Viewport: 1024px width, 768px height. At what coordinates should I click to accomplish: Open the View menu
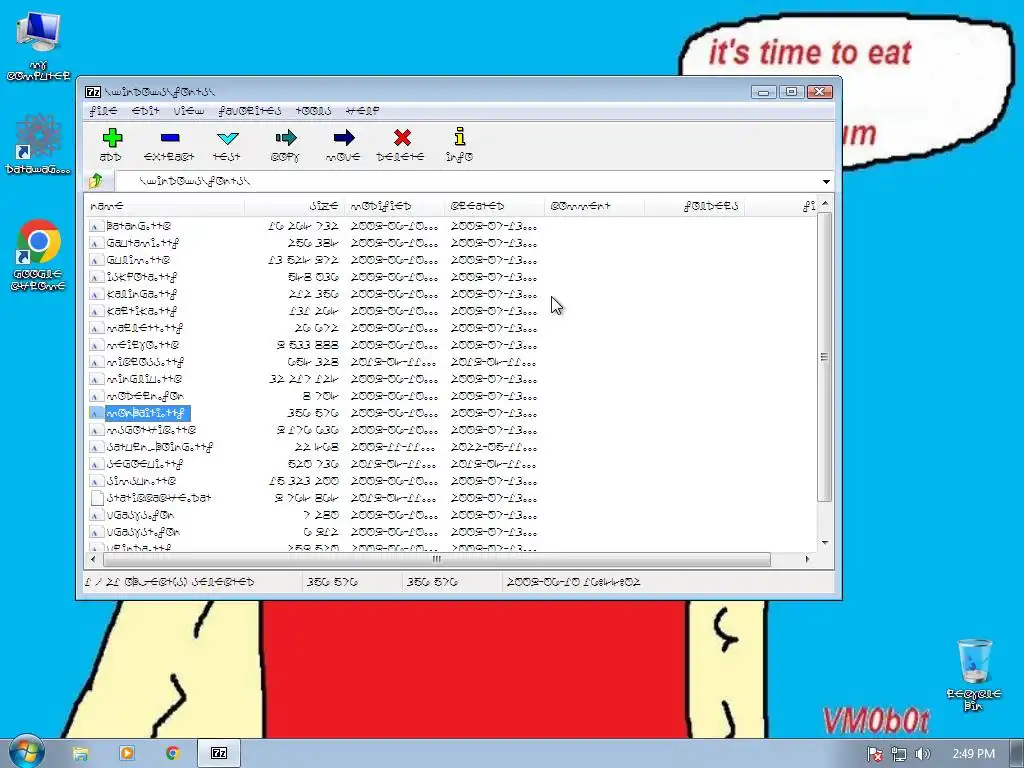tap(189, 111)
